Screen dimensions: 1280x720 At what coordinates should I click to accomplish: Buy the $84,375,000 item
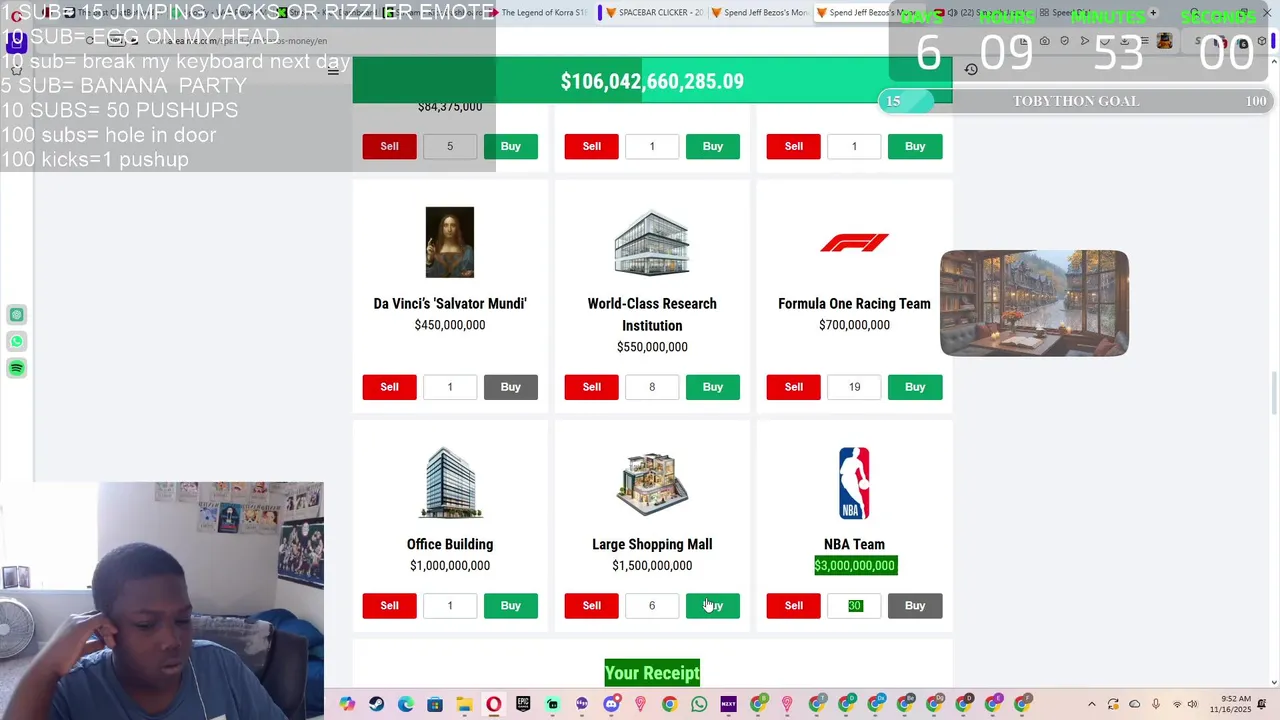pyautogui.click(x=511, y=146)
